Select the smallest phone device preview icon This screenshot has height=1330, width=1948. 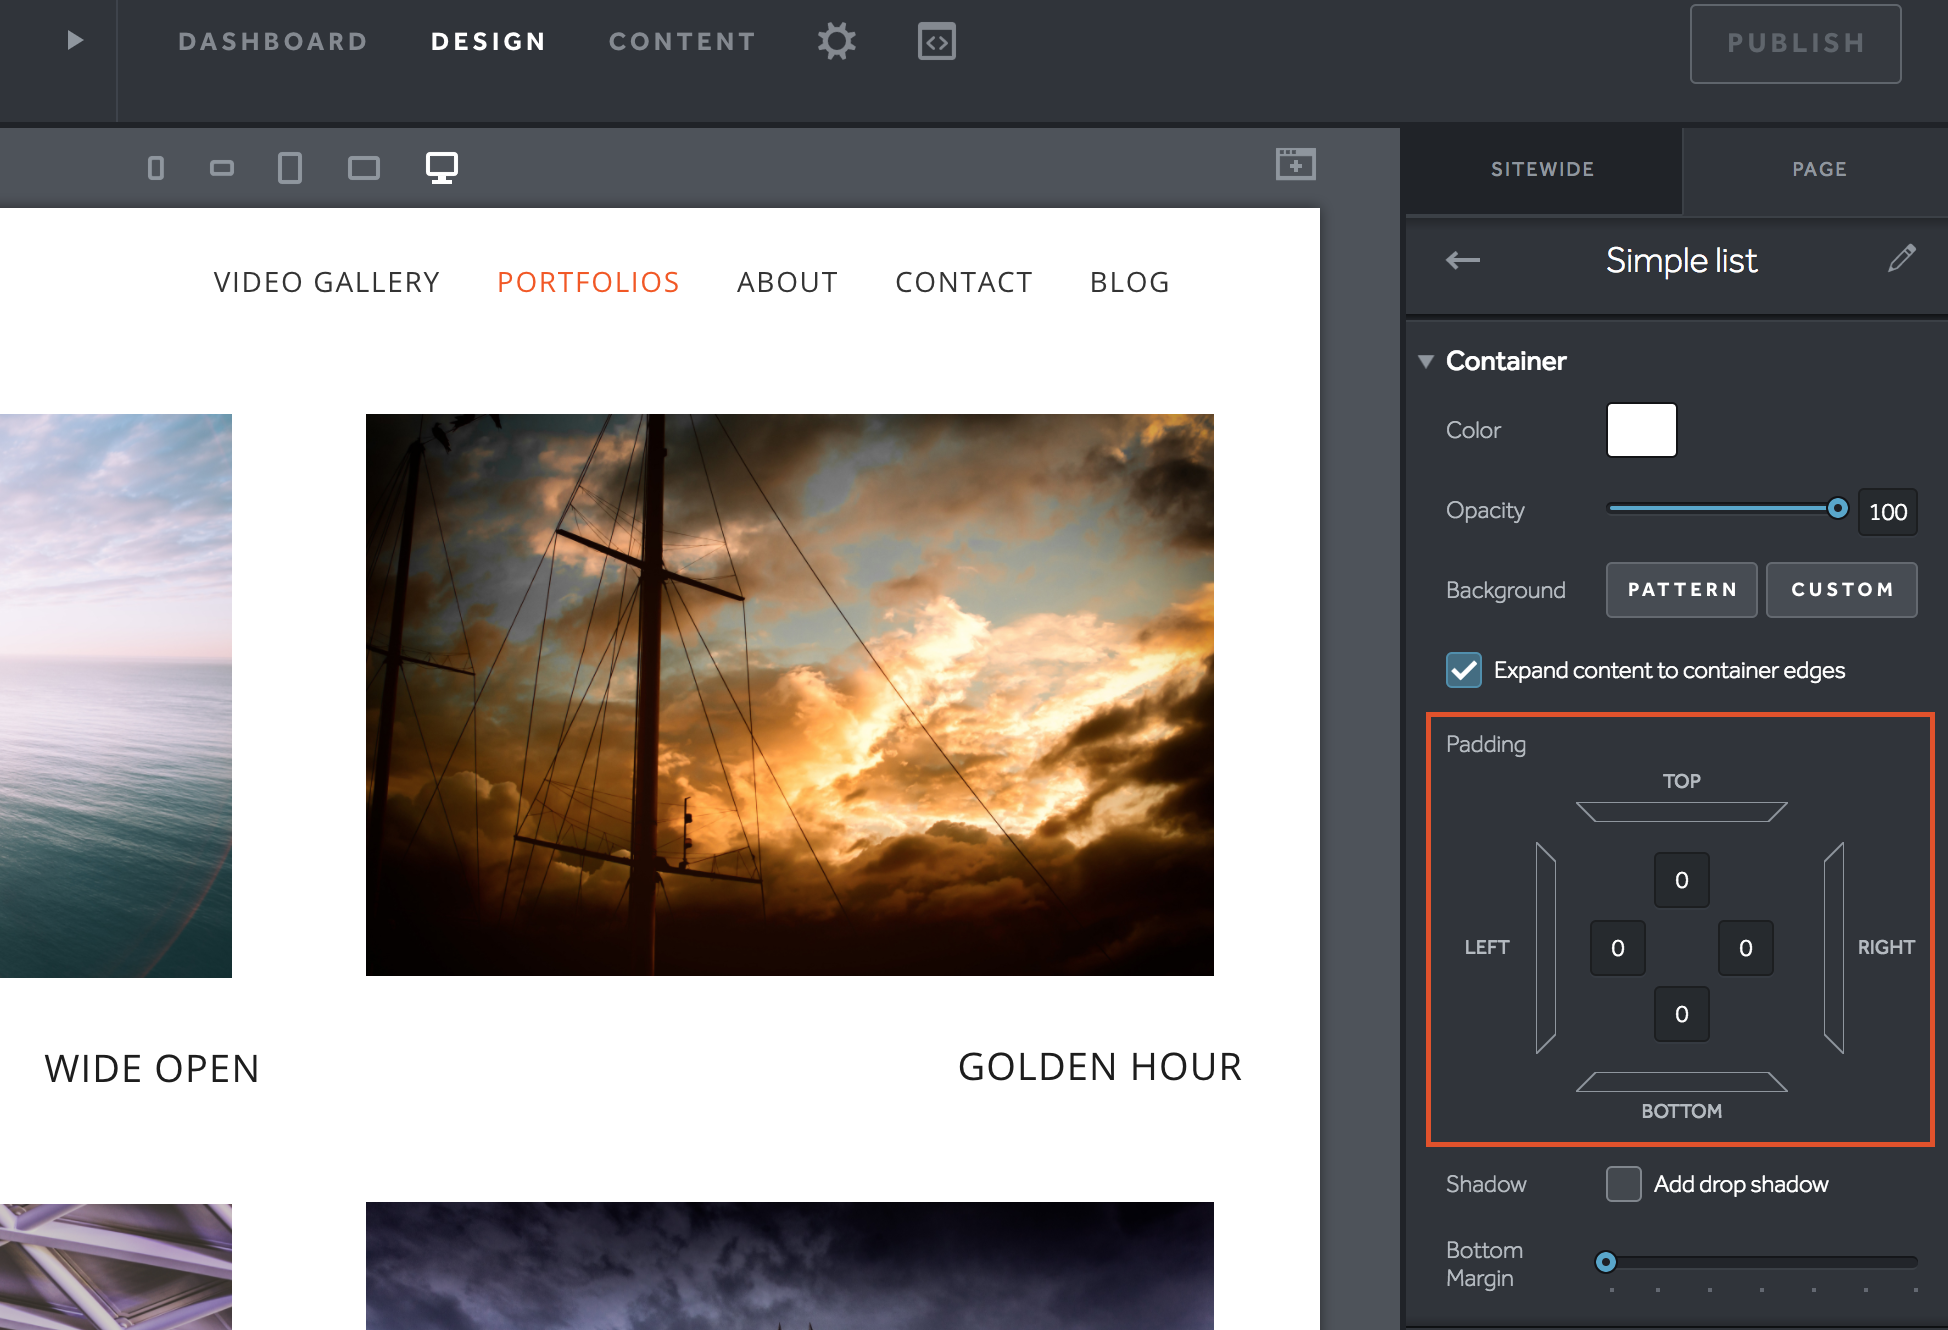pos(156,167)
